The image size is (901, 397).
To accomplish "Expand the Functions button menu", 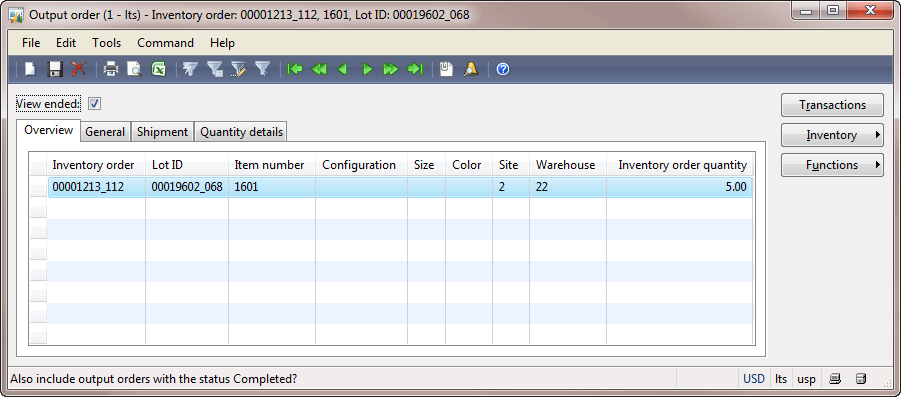I will (832, 165).
